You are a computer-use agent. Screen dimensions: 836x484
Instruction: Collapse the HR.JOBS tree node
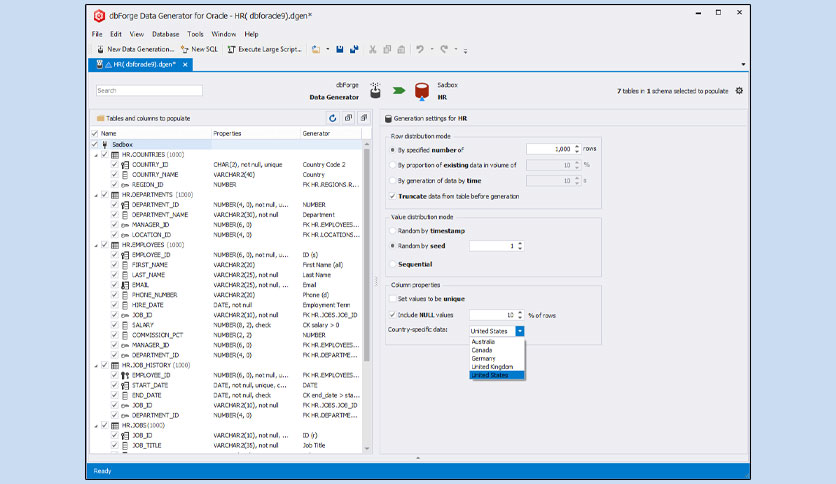pos(96,426)
